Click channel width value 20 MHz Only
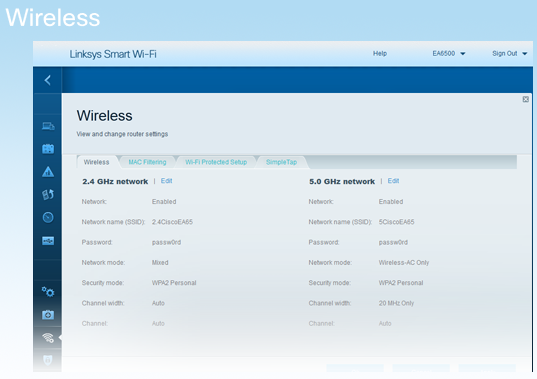This screenshot has height=379, width=537. (x=396, y=303)
